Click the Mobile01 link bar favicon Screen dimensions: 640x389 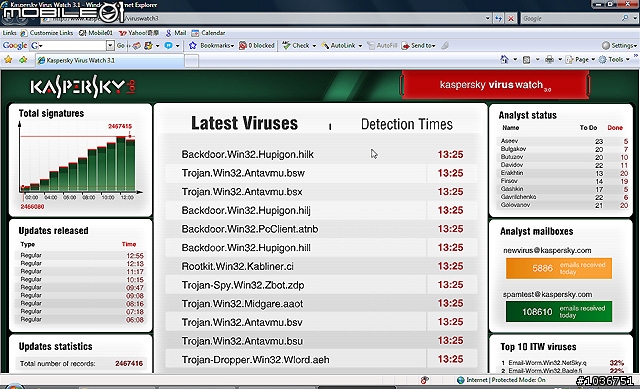click(82, 33)
